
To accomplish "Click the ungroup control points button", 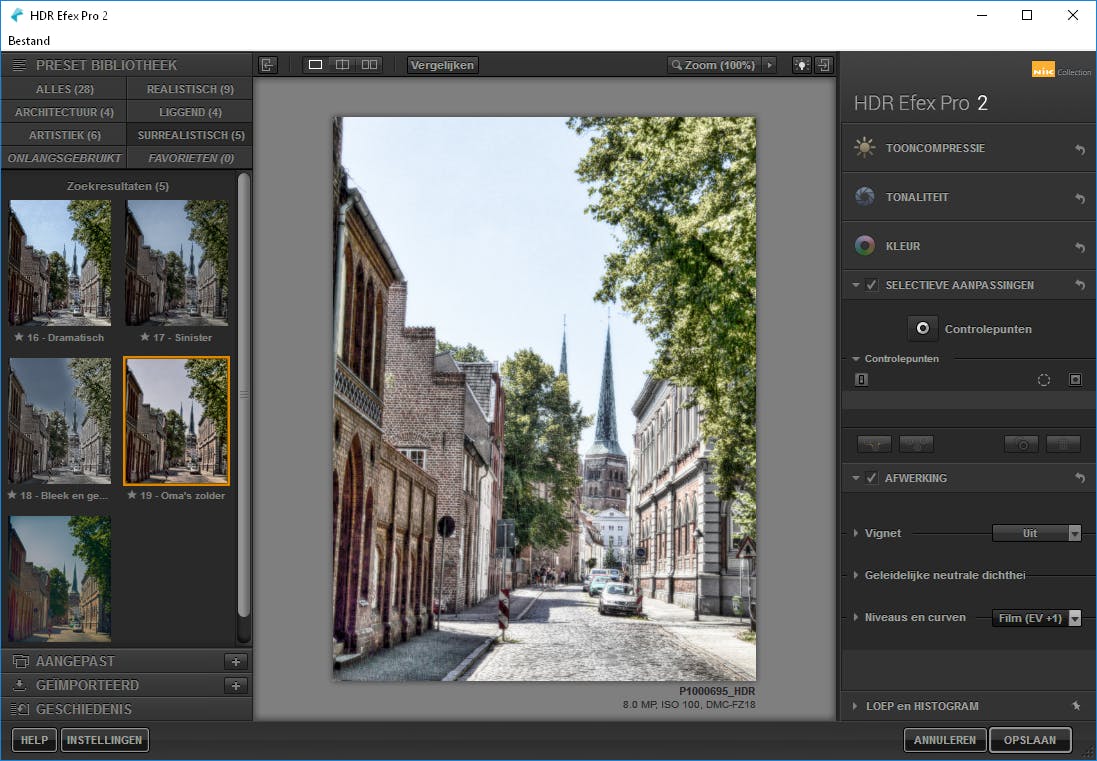I will coord(916,444).
